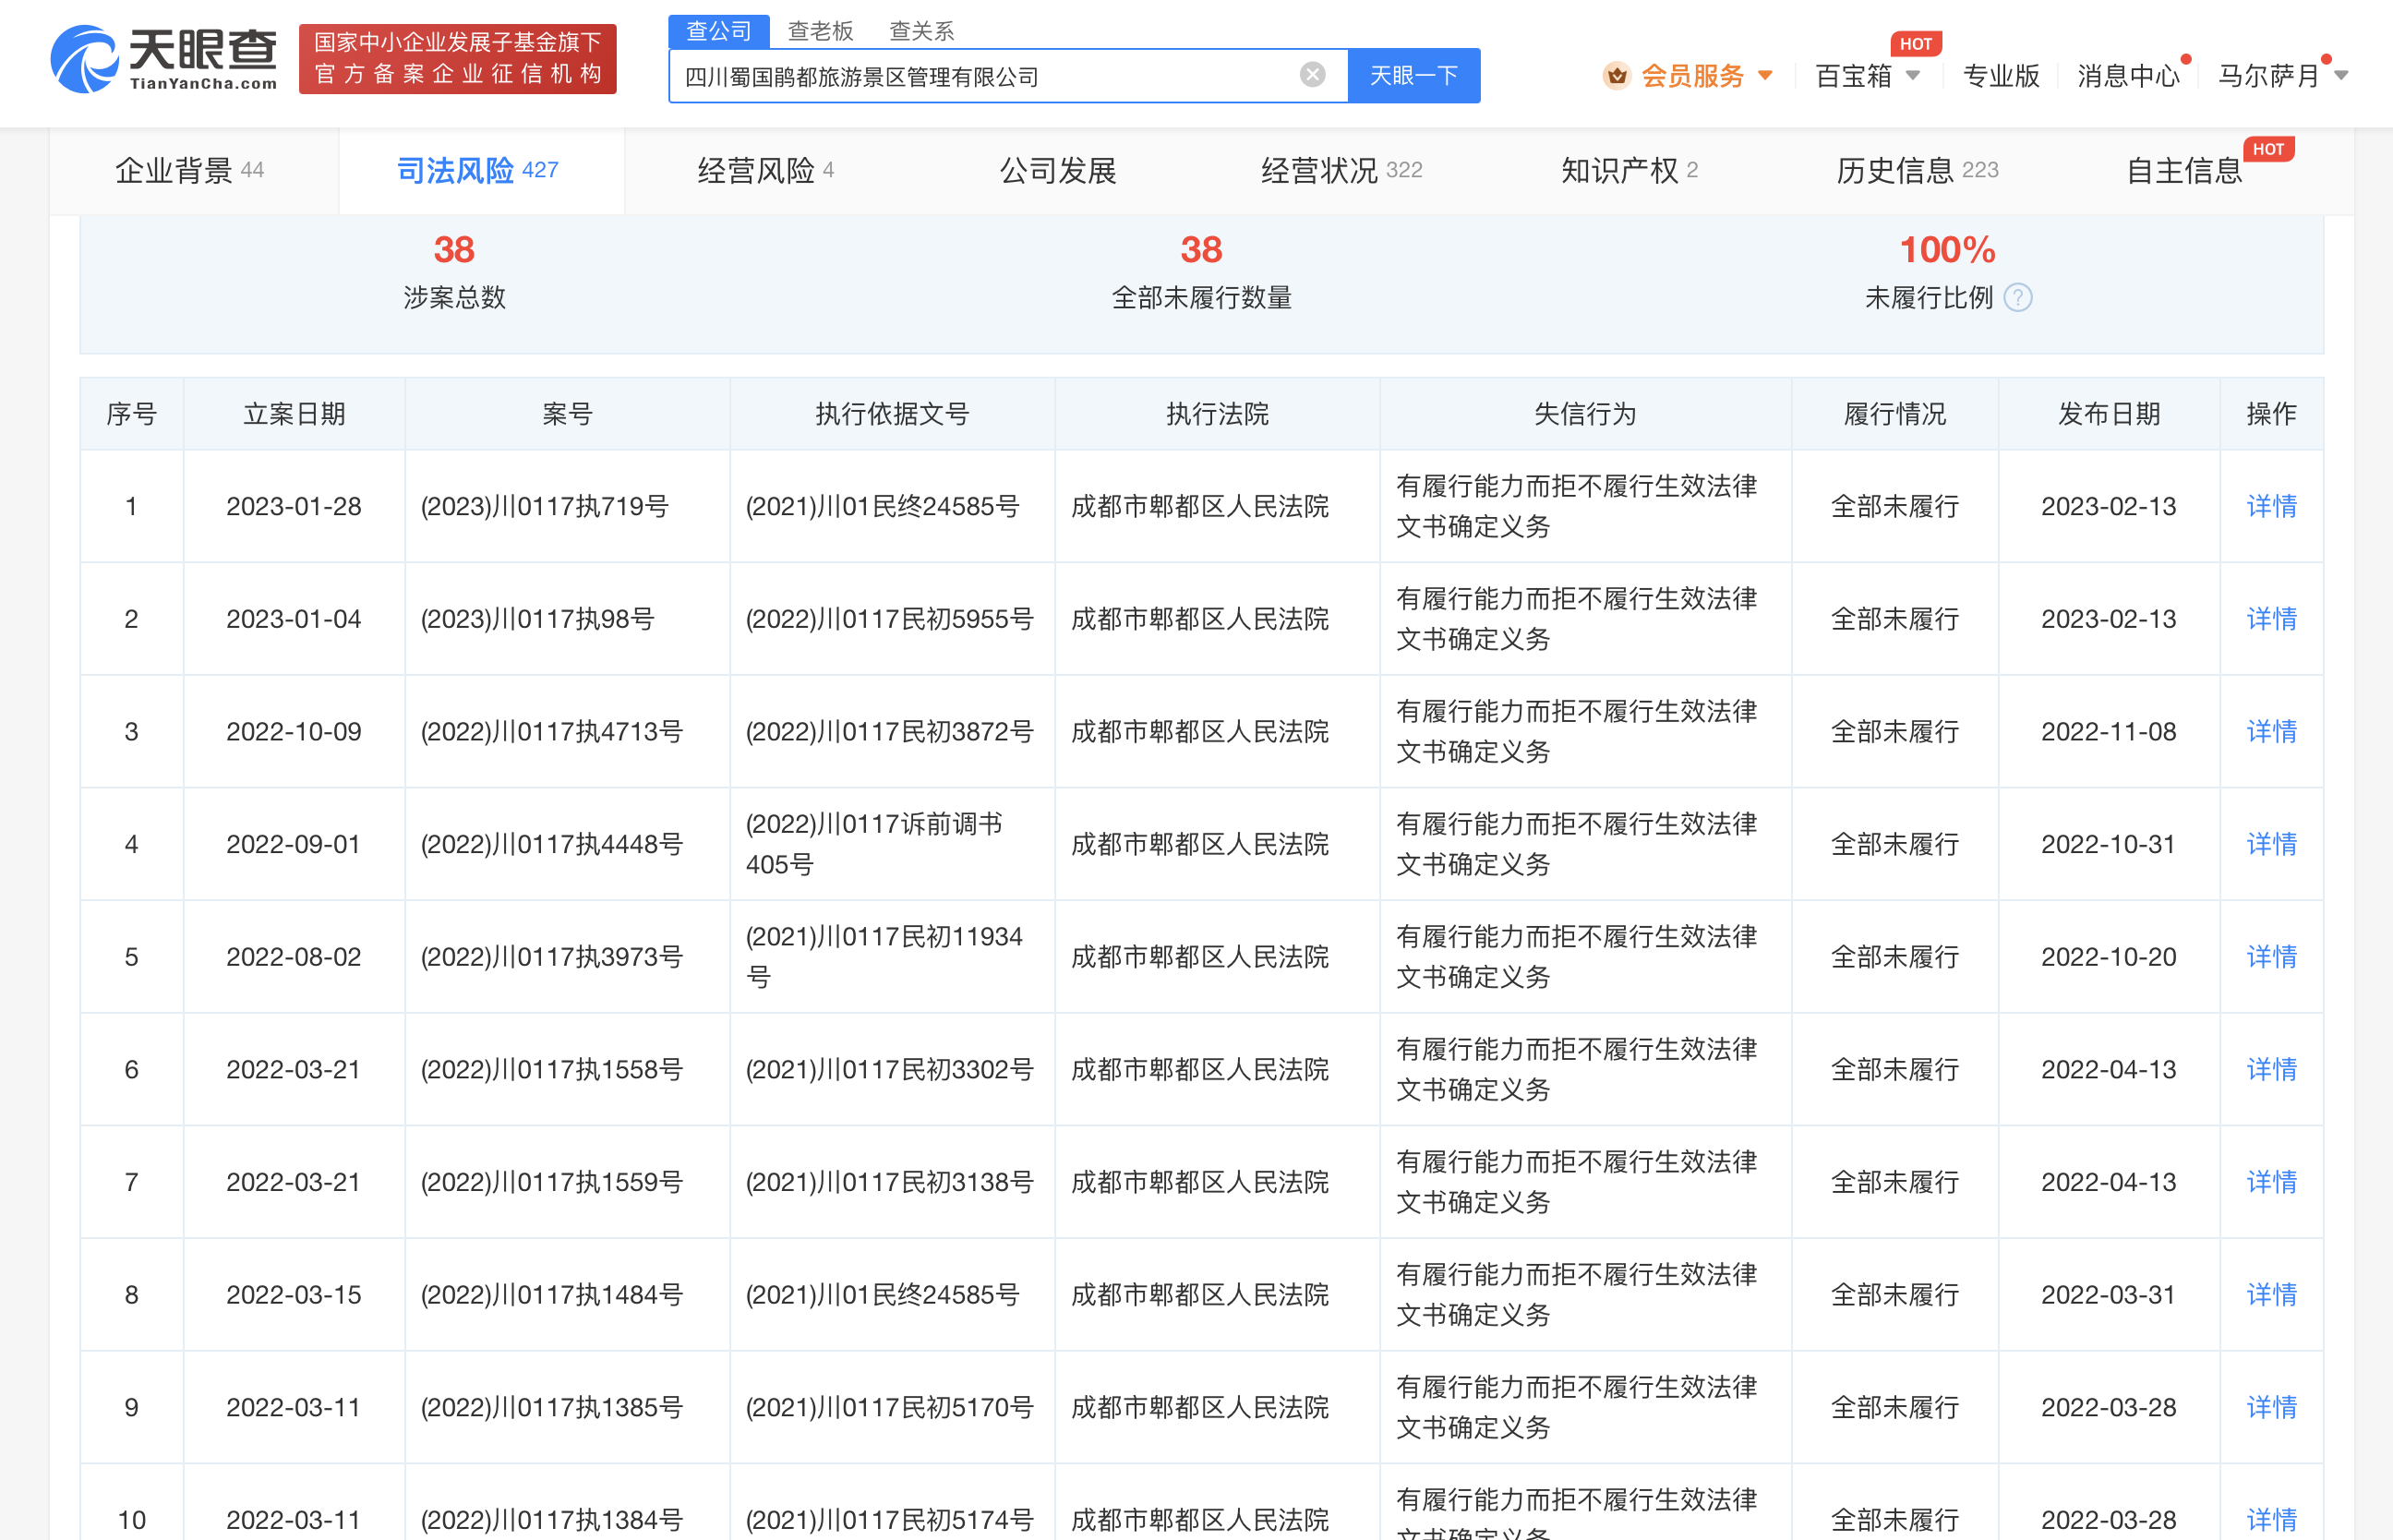View 详情 for row 5 case
Screen dimensions: 2393x1540
(x=2270, y=957)
